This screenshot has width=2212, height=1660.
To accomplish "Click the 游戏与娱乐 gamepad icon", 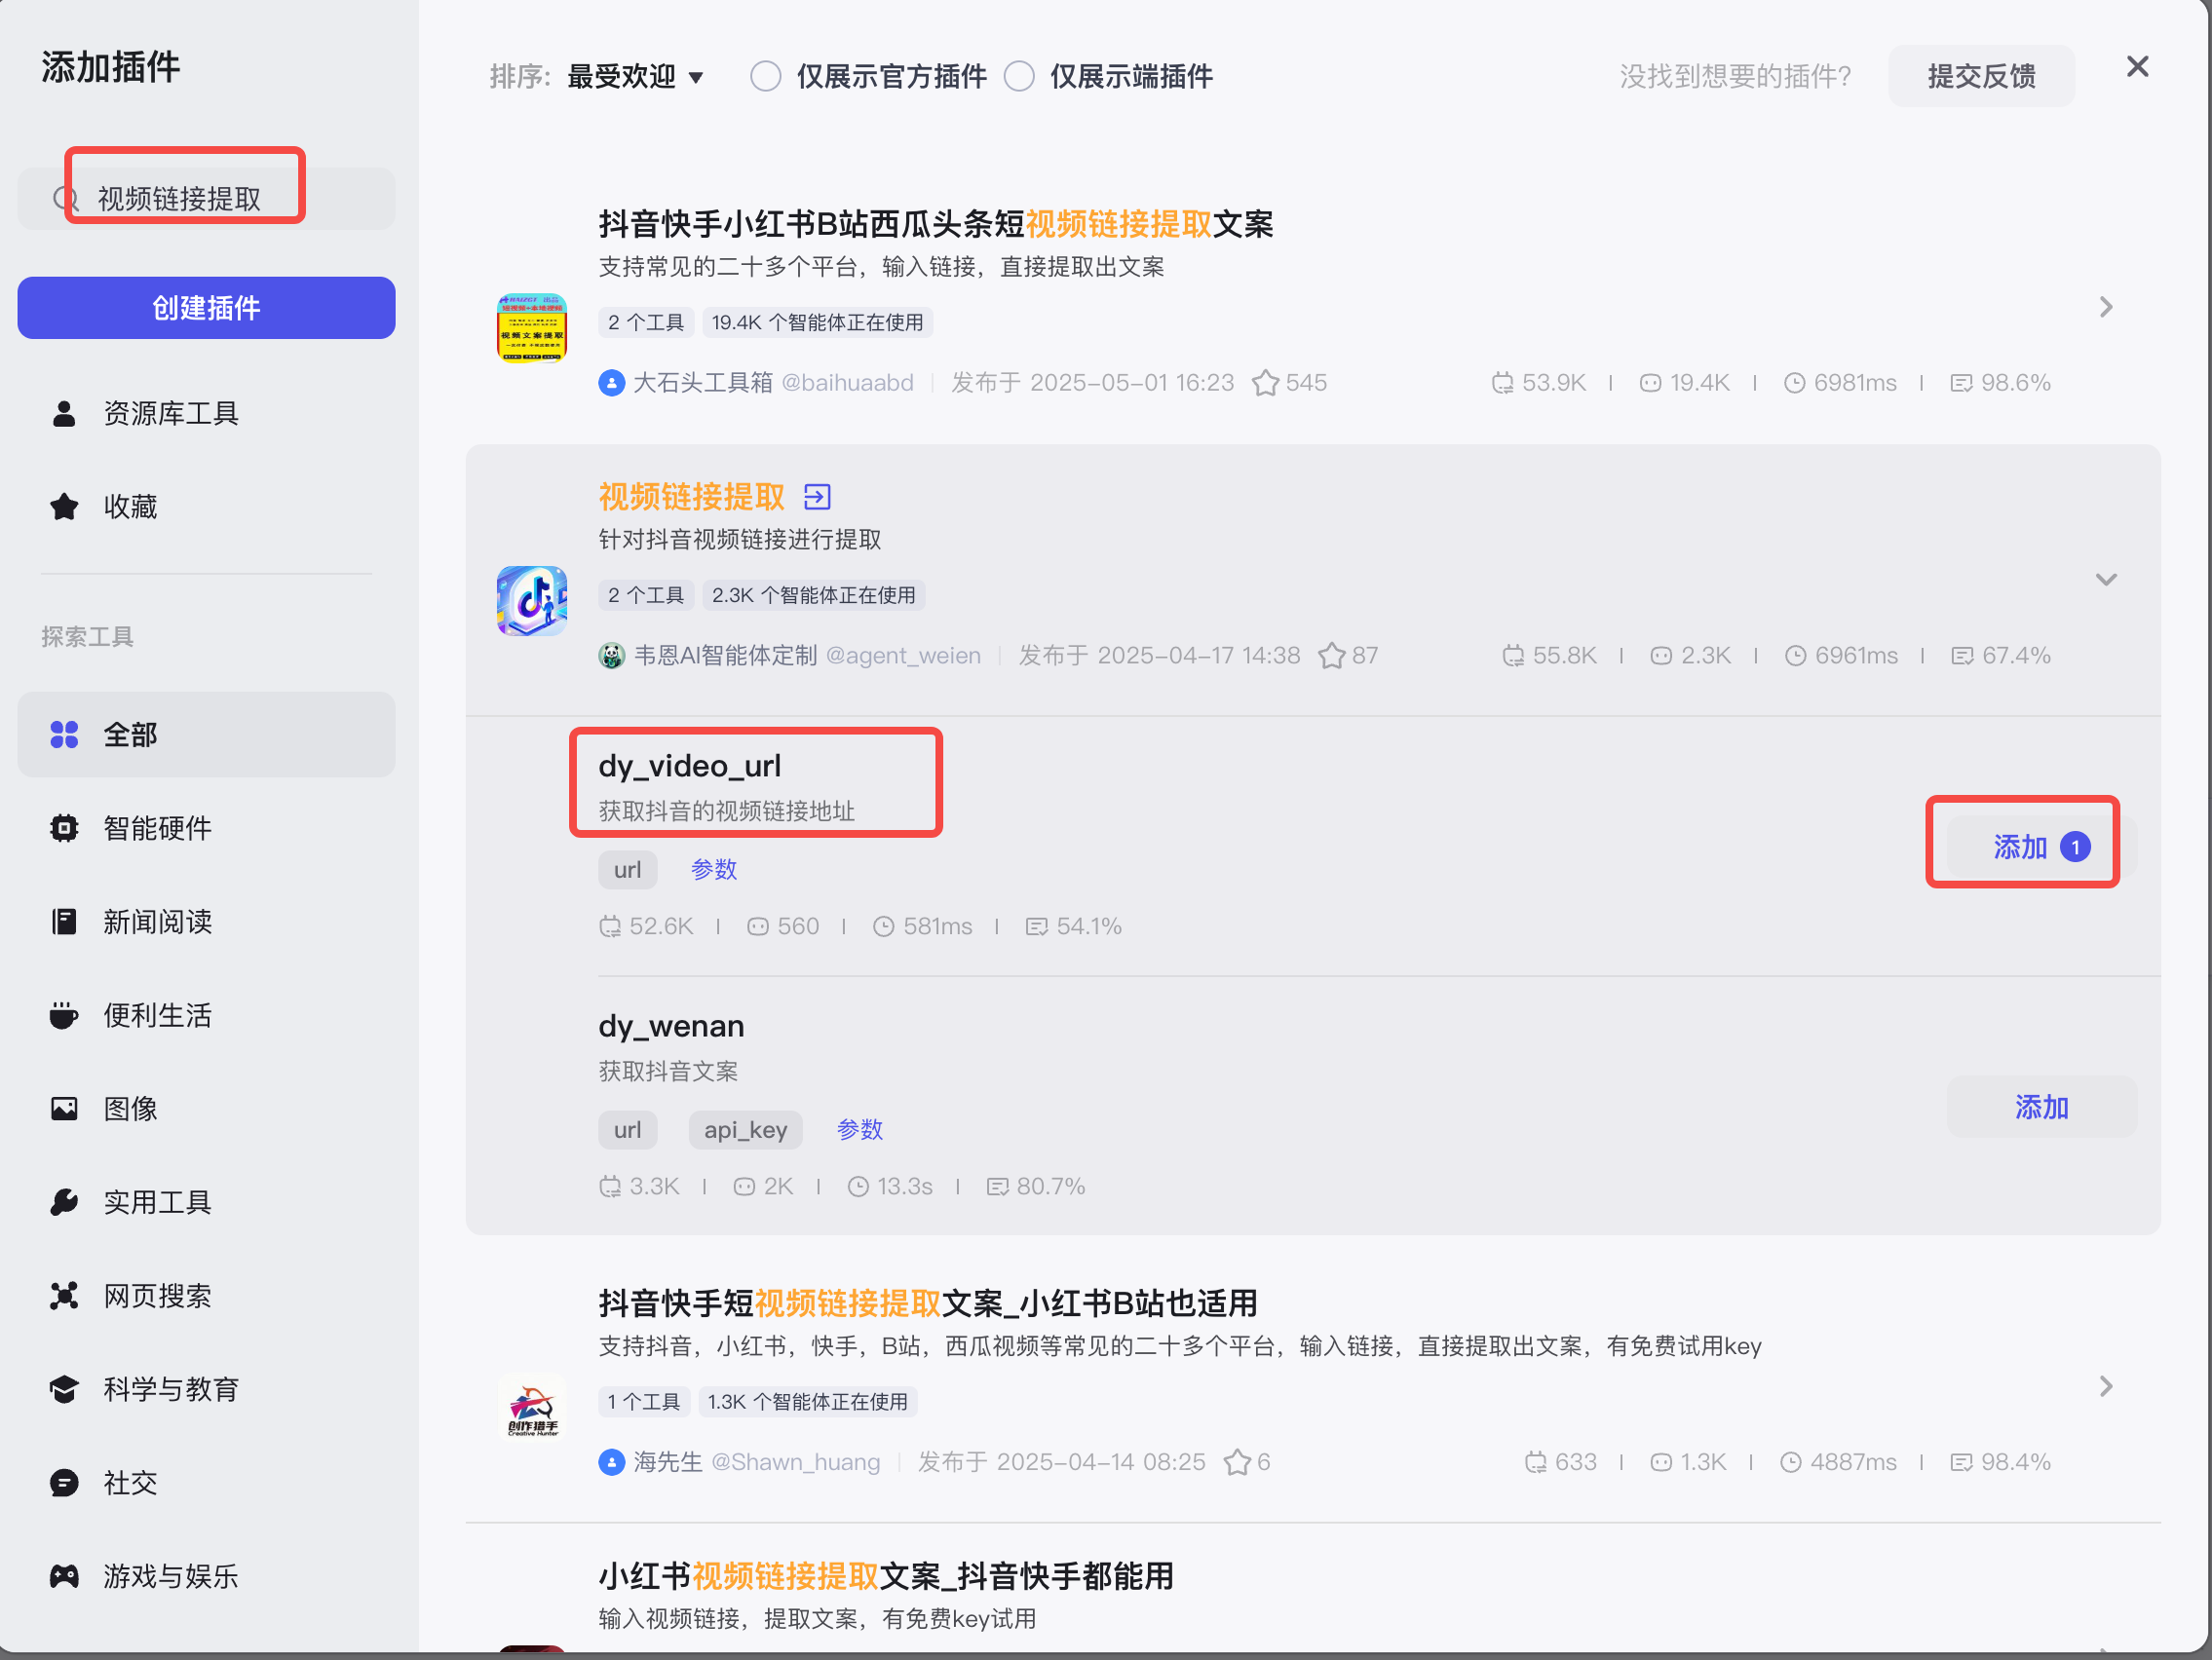I will click(64, 1577).
